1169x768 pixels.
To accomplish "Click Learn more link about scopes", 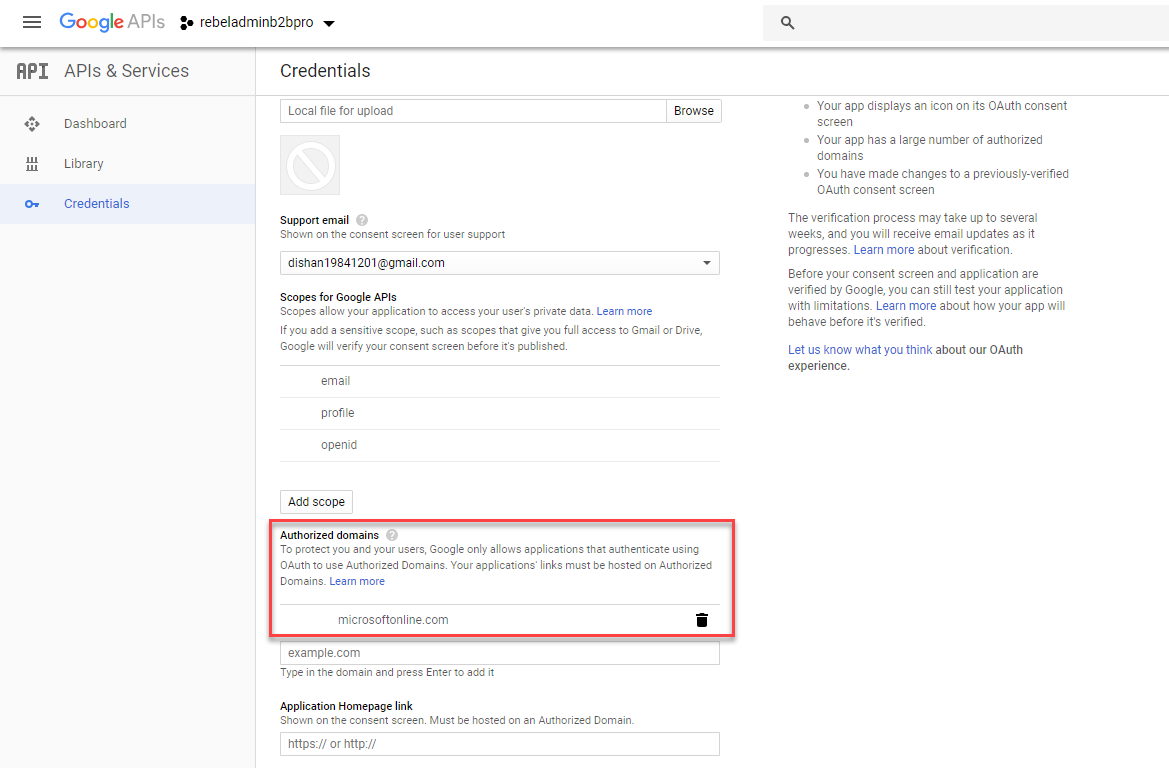I will tap(624, 312).
